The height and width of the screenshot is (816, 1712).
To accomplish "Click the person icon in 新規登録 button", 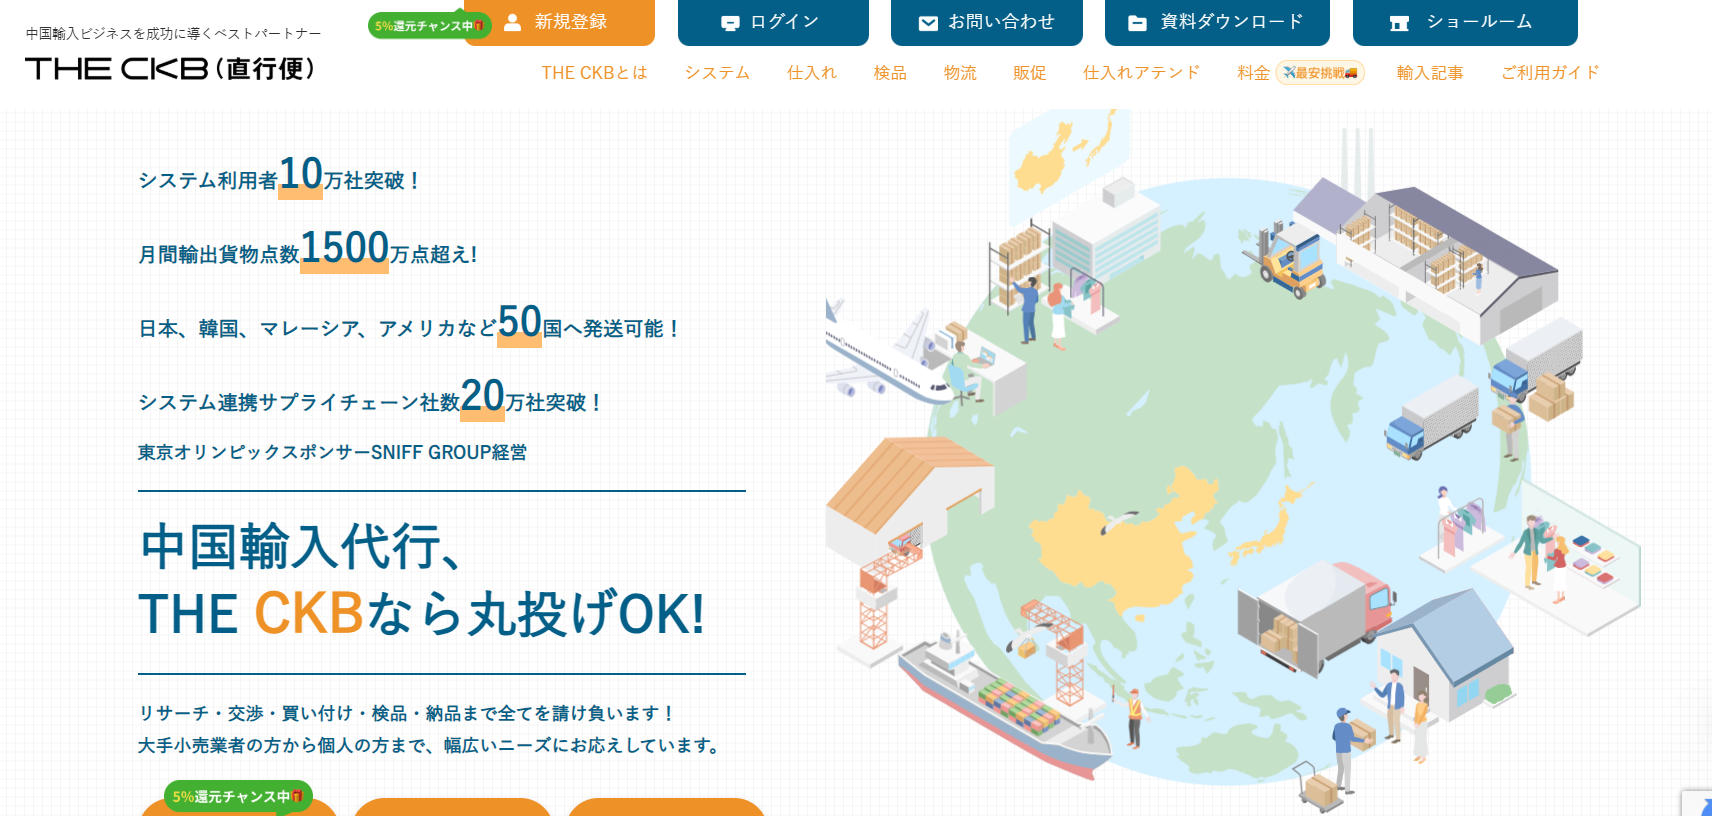I will (512, 22).
